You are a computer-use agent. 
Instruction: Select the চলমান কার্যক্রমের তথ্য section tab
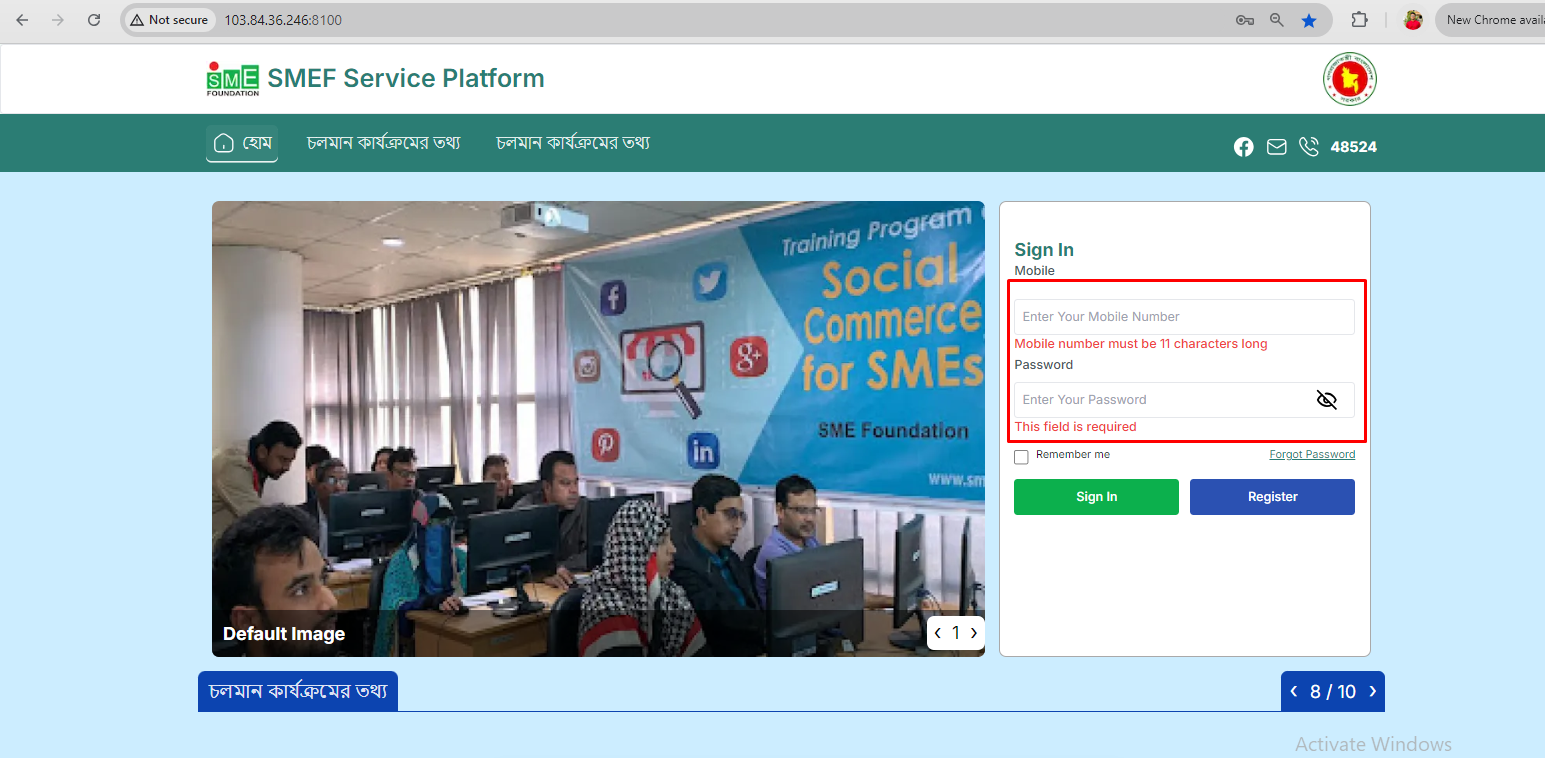[298, 691]
